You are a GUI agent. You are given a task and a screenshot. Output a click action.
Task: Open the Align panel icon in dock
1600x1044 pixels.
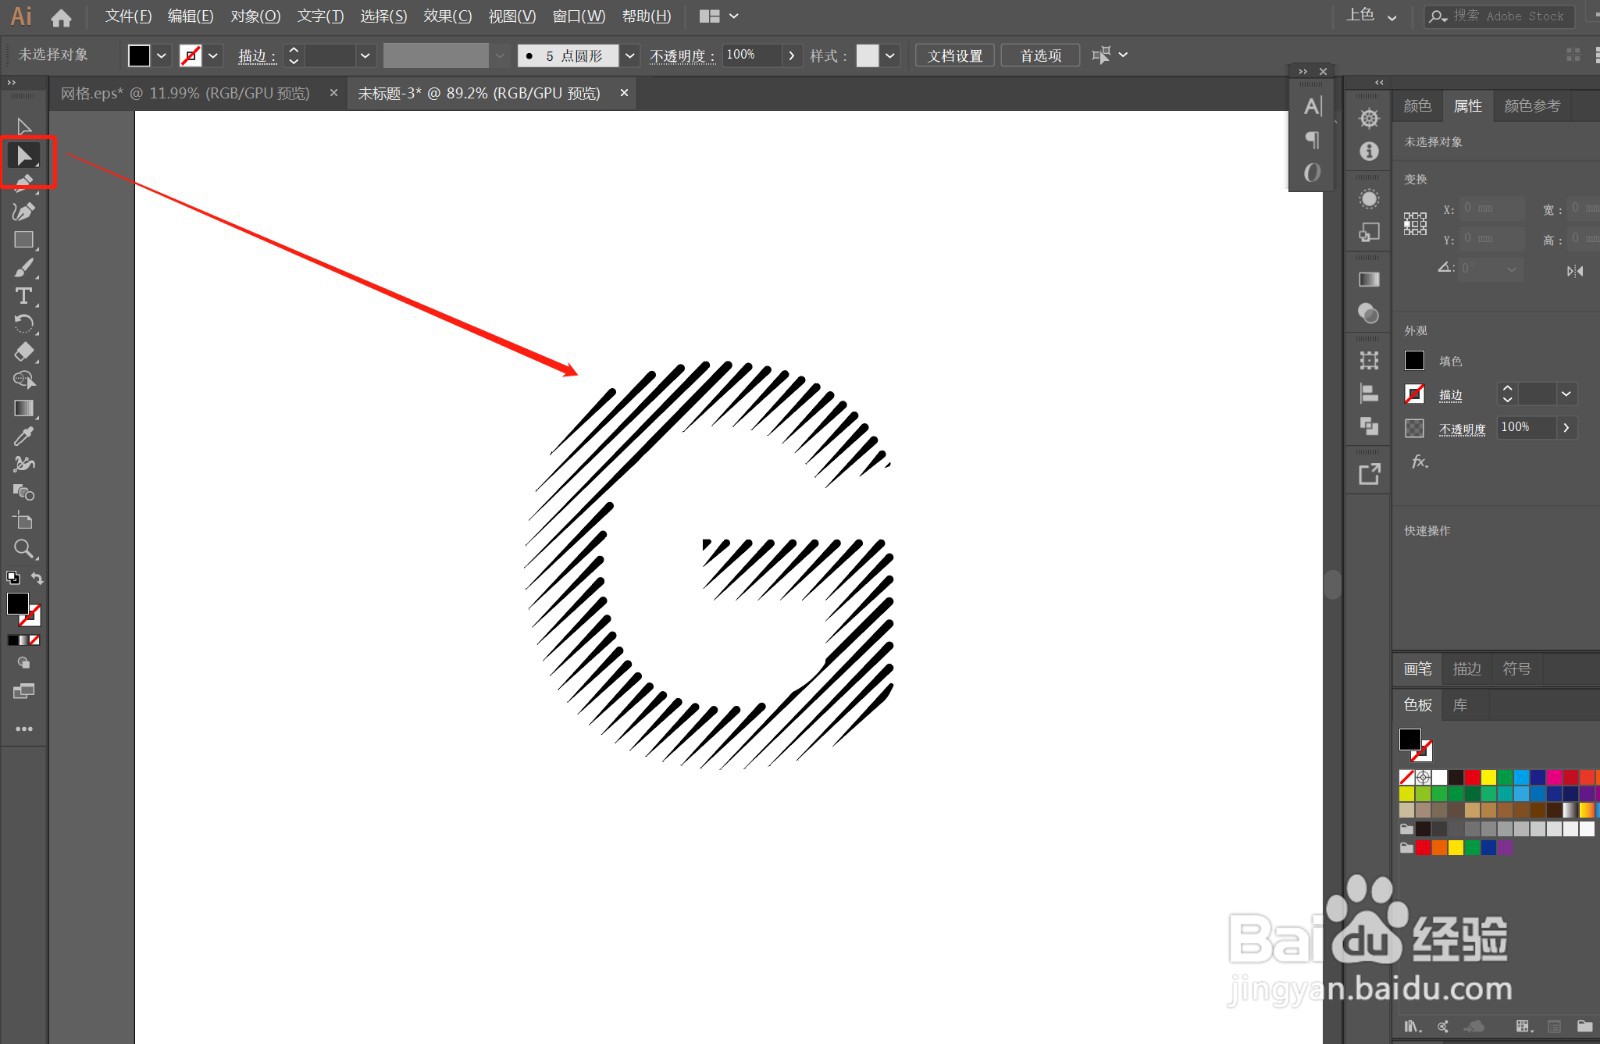click(1369, 394)
